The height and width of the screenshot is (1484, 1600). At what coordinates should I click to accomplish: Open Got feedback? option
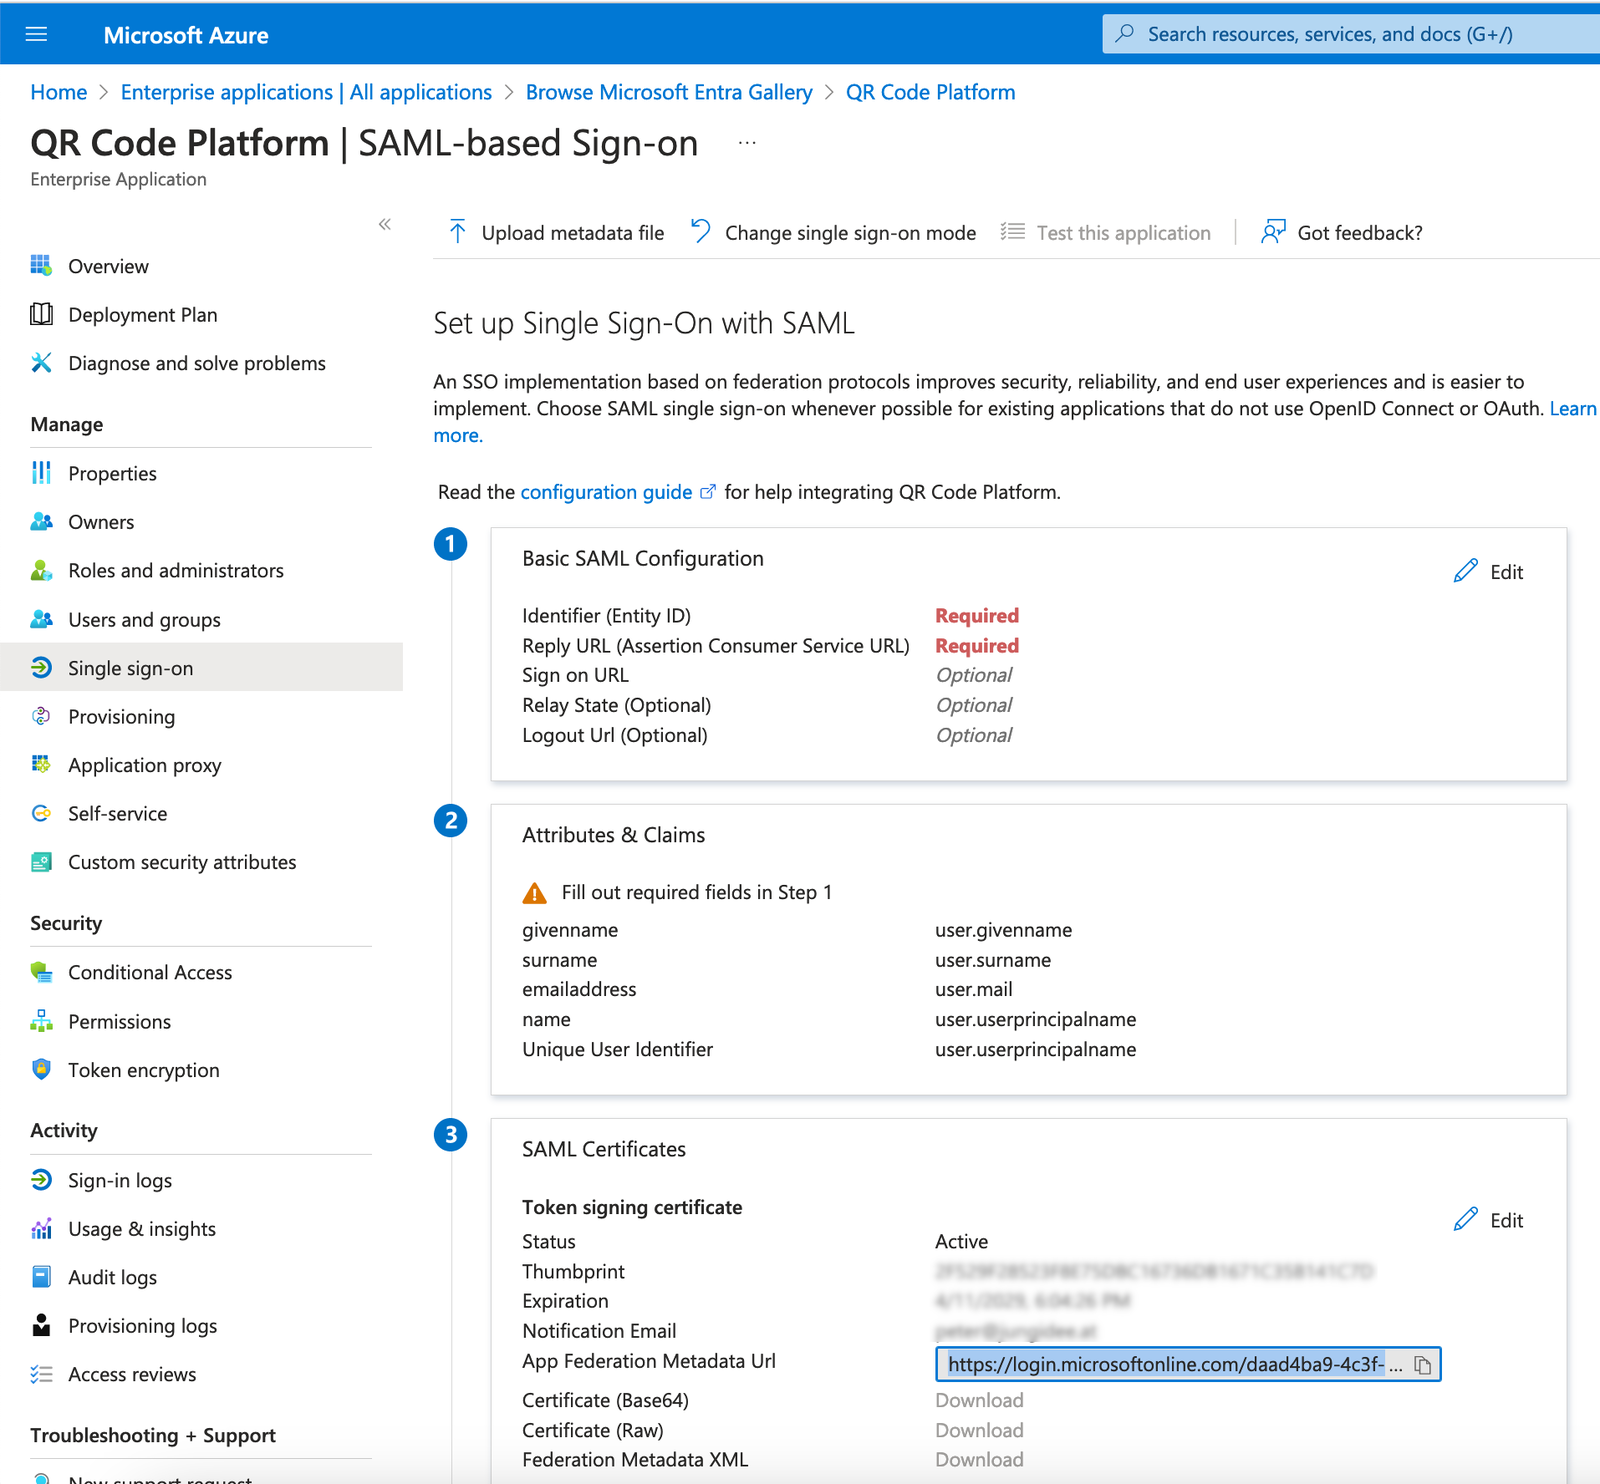1359,233
